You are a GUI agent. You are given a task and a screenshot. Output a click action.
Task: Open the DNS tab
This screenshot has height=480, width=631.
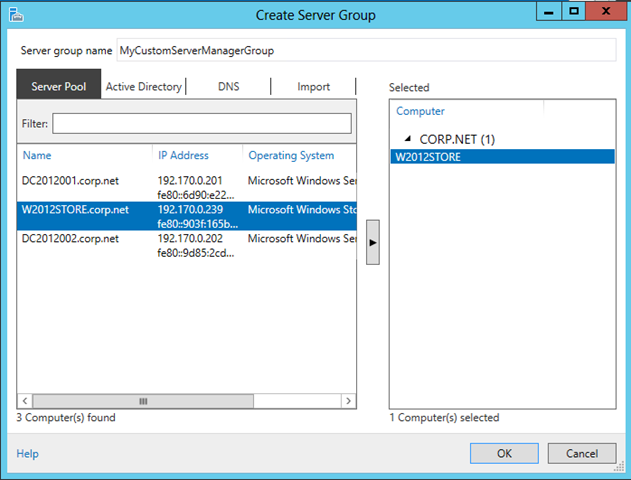pyautogui.click(x=228, y=87)
